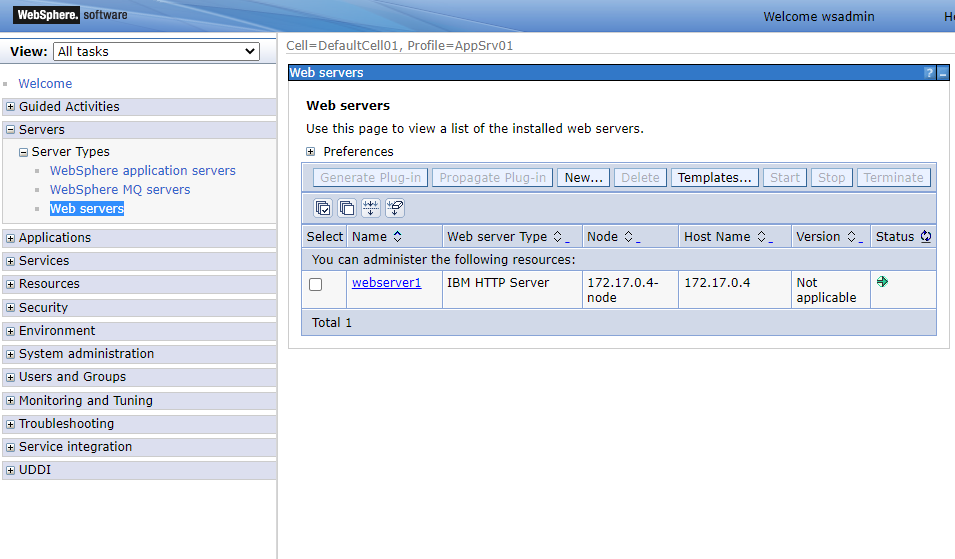The image size is (955, 559).
Task: Click the Generate Plug-in button
Action: (x=370, y=178)
